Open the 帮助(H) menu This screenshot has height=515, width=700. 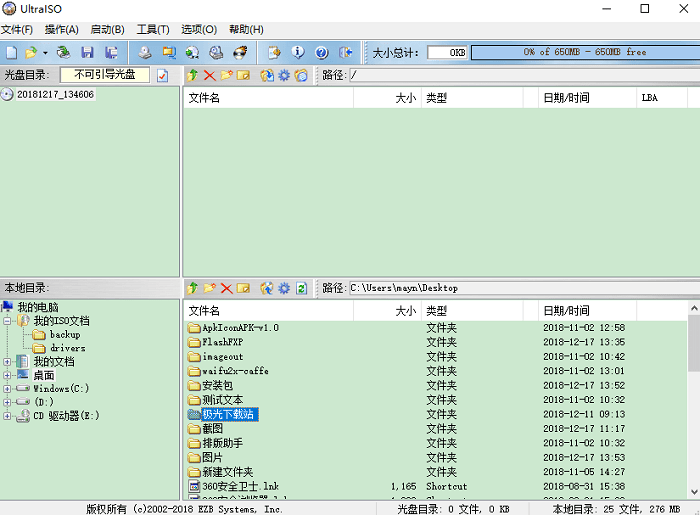(246, 30)
